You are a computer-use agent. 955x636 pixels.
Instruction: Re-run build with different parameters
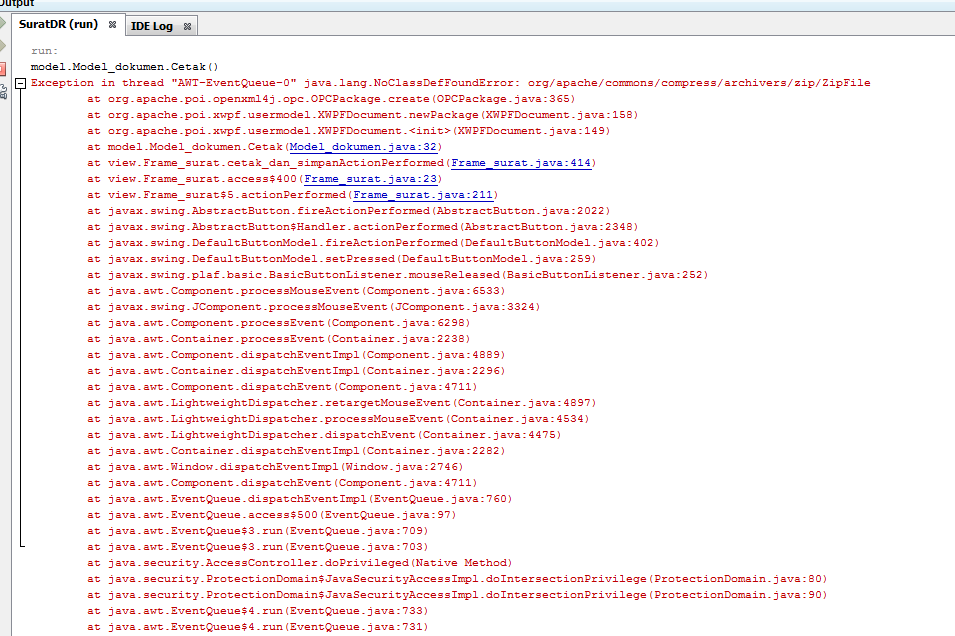7,45
